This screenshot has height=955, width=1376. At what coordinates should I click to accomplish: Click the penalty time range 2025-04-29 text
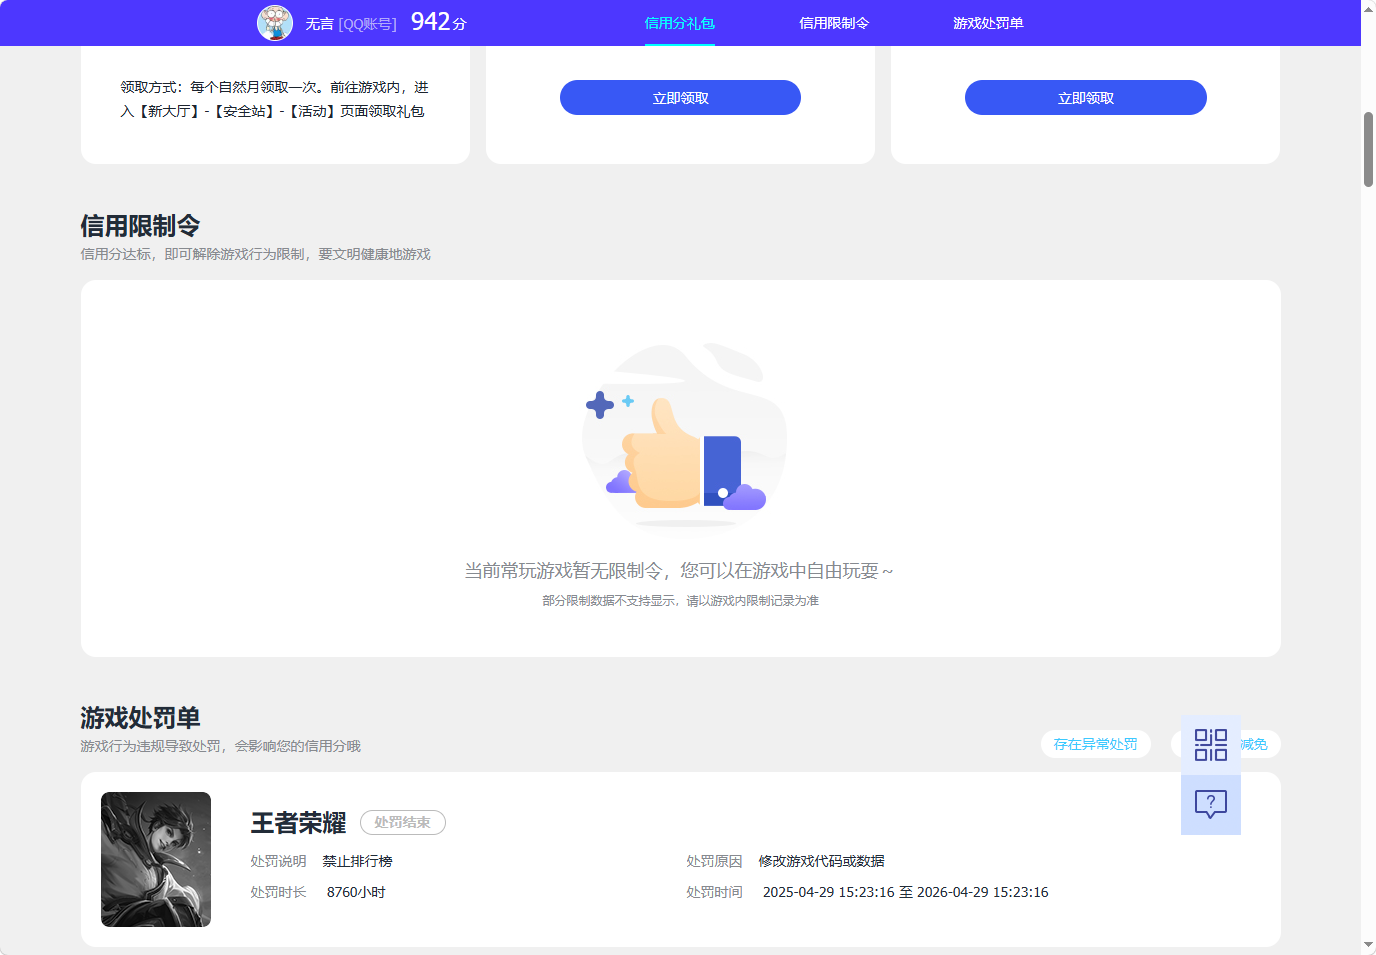(x=906, y=892)
